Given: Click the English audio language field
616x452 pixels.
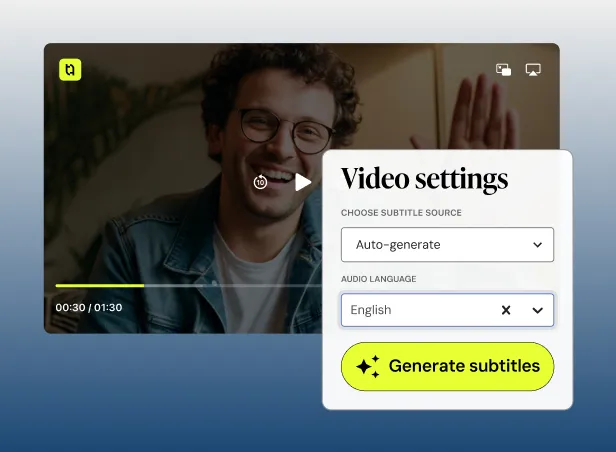Looking at the screenshot, I should click(447, 310).
